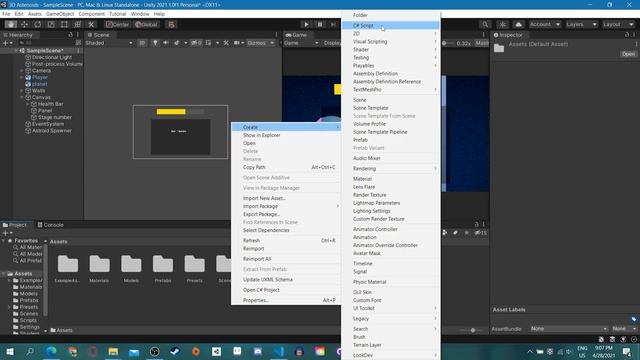This screenshot has width=640, height=360.
Task: Open the Layout dropdown
Action: tap(618, 24)
